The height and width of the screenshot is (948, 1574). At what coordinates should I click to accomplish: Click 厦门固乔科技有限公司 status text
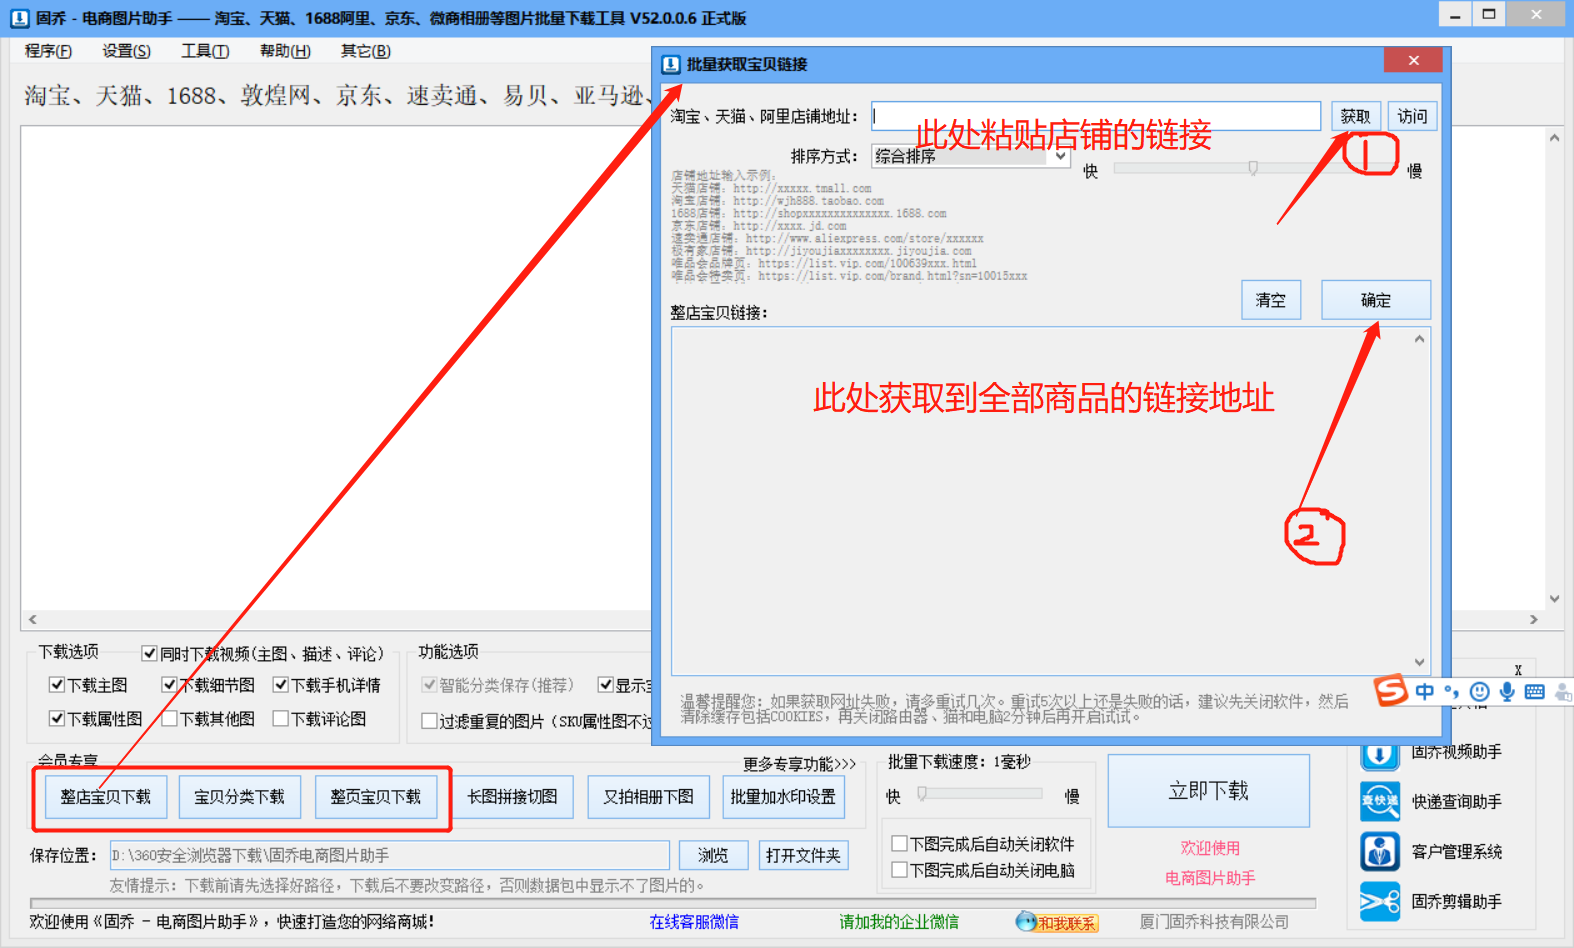coord(1214,922)
